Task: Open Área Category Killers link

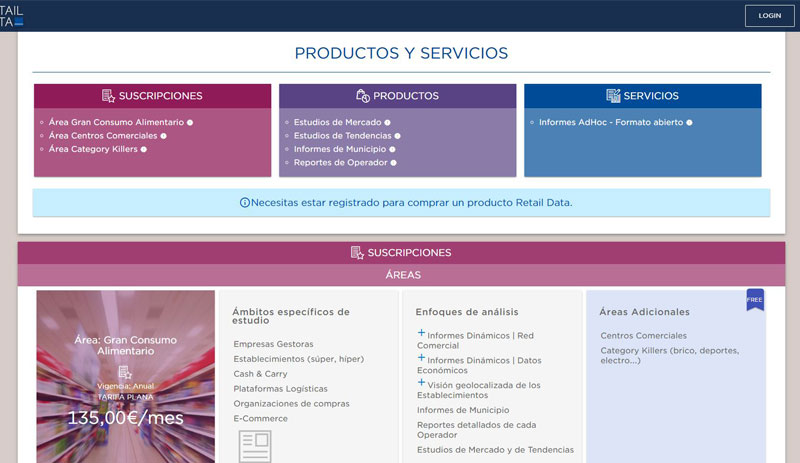Action: click(x=93, y=149)
